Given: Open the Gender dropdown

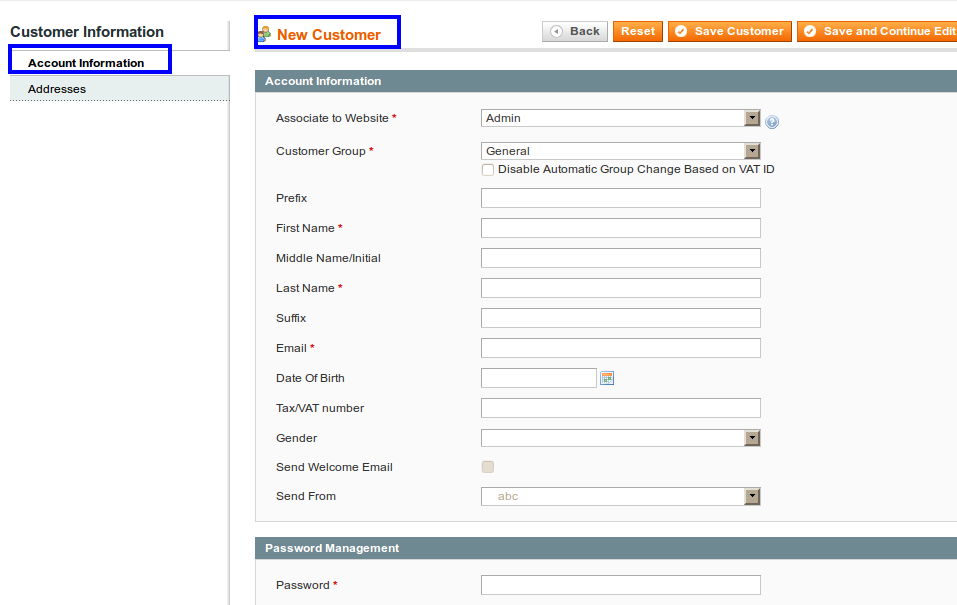Looking at the screenshot, I should (x=620, y=438).
